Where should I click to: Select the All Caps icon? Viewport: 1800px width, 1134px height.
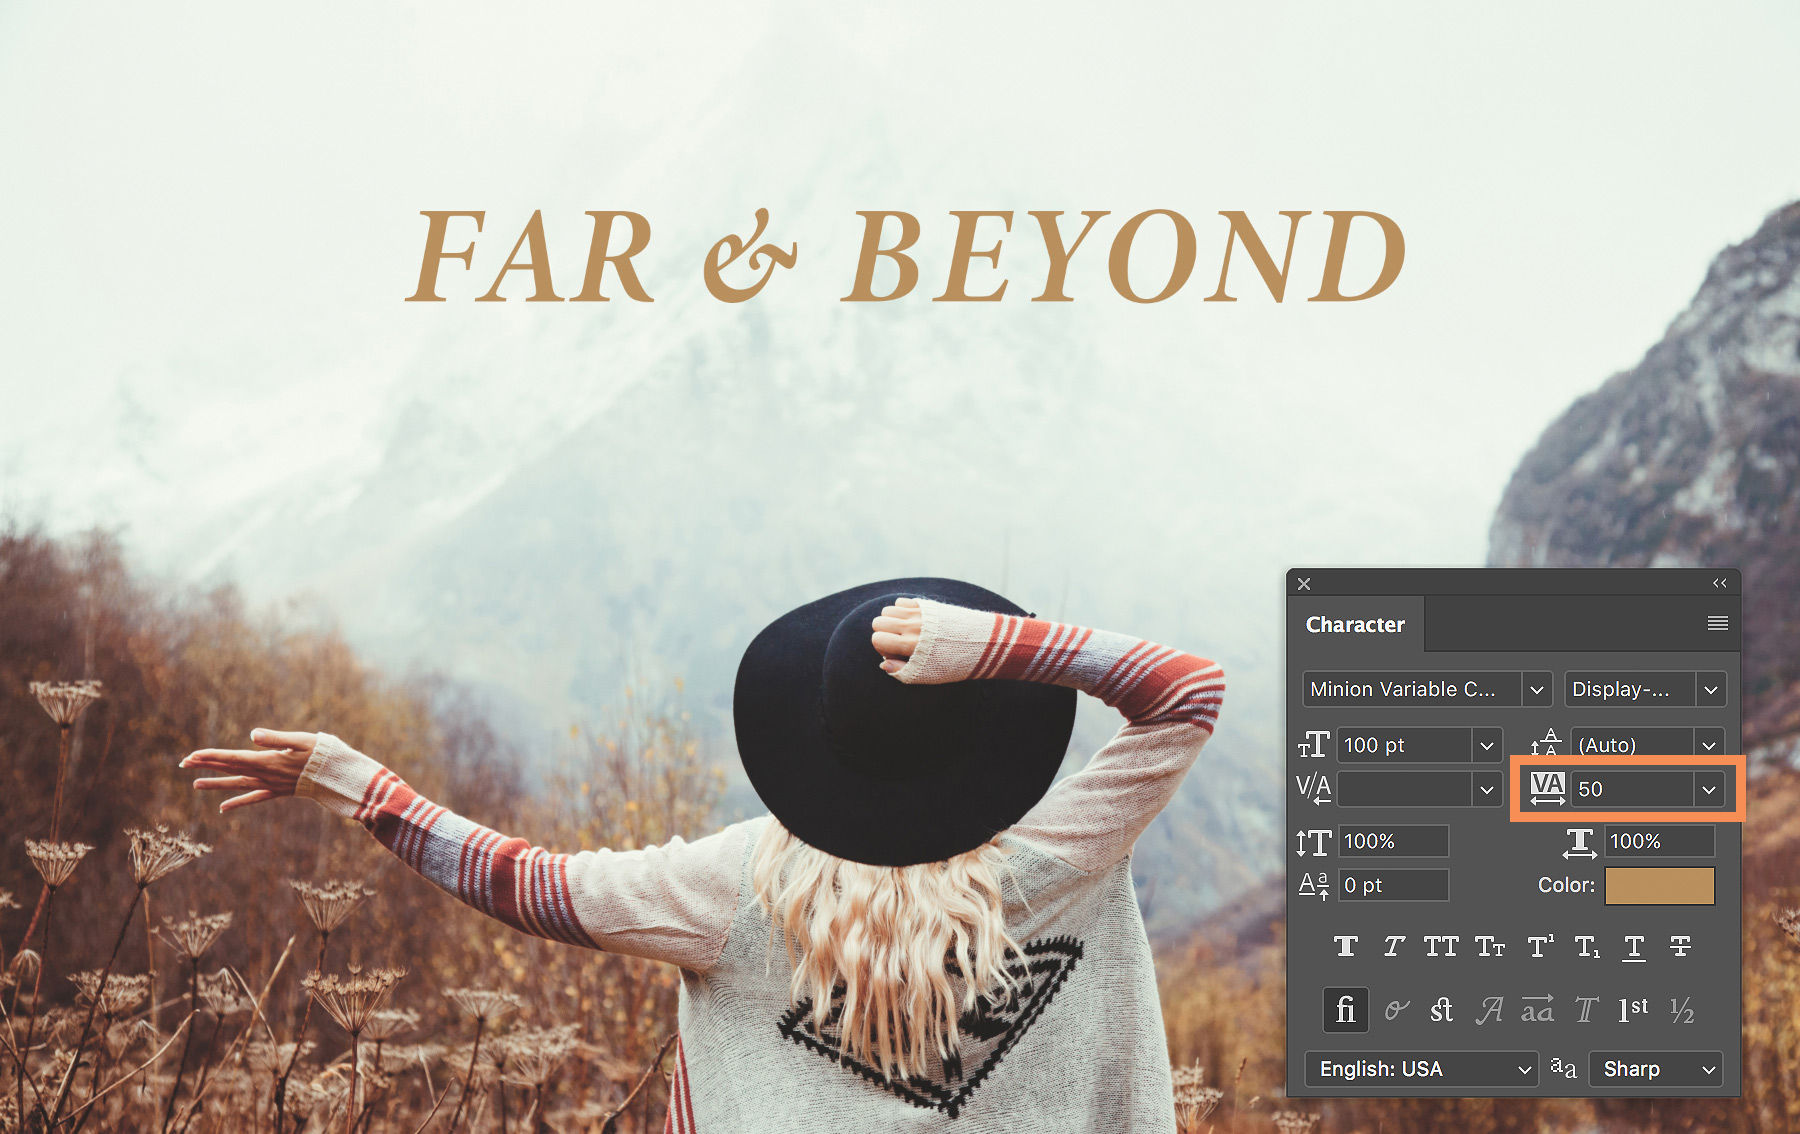(x=1441, y=946)
